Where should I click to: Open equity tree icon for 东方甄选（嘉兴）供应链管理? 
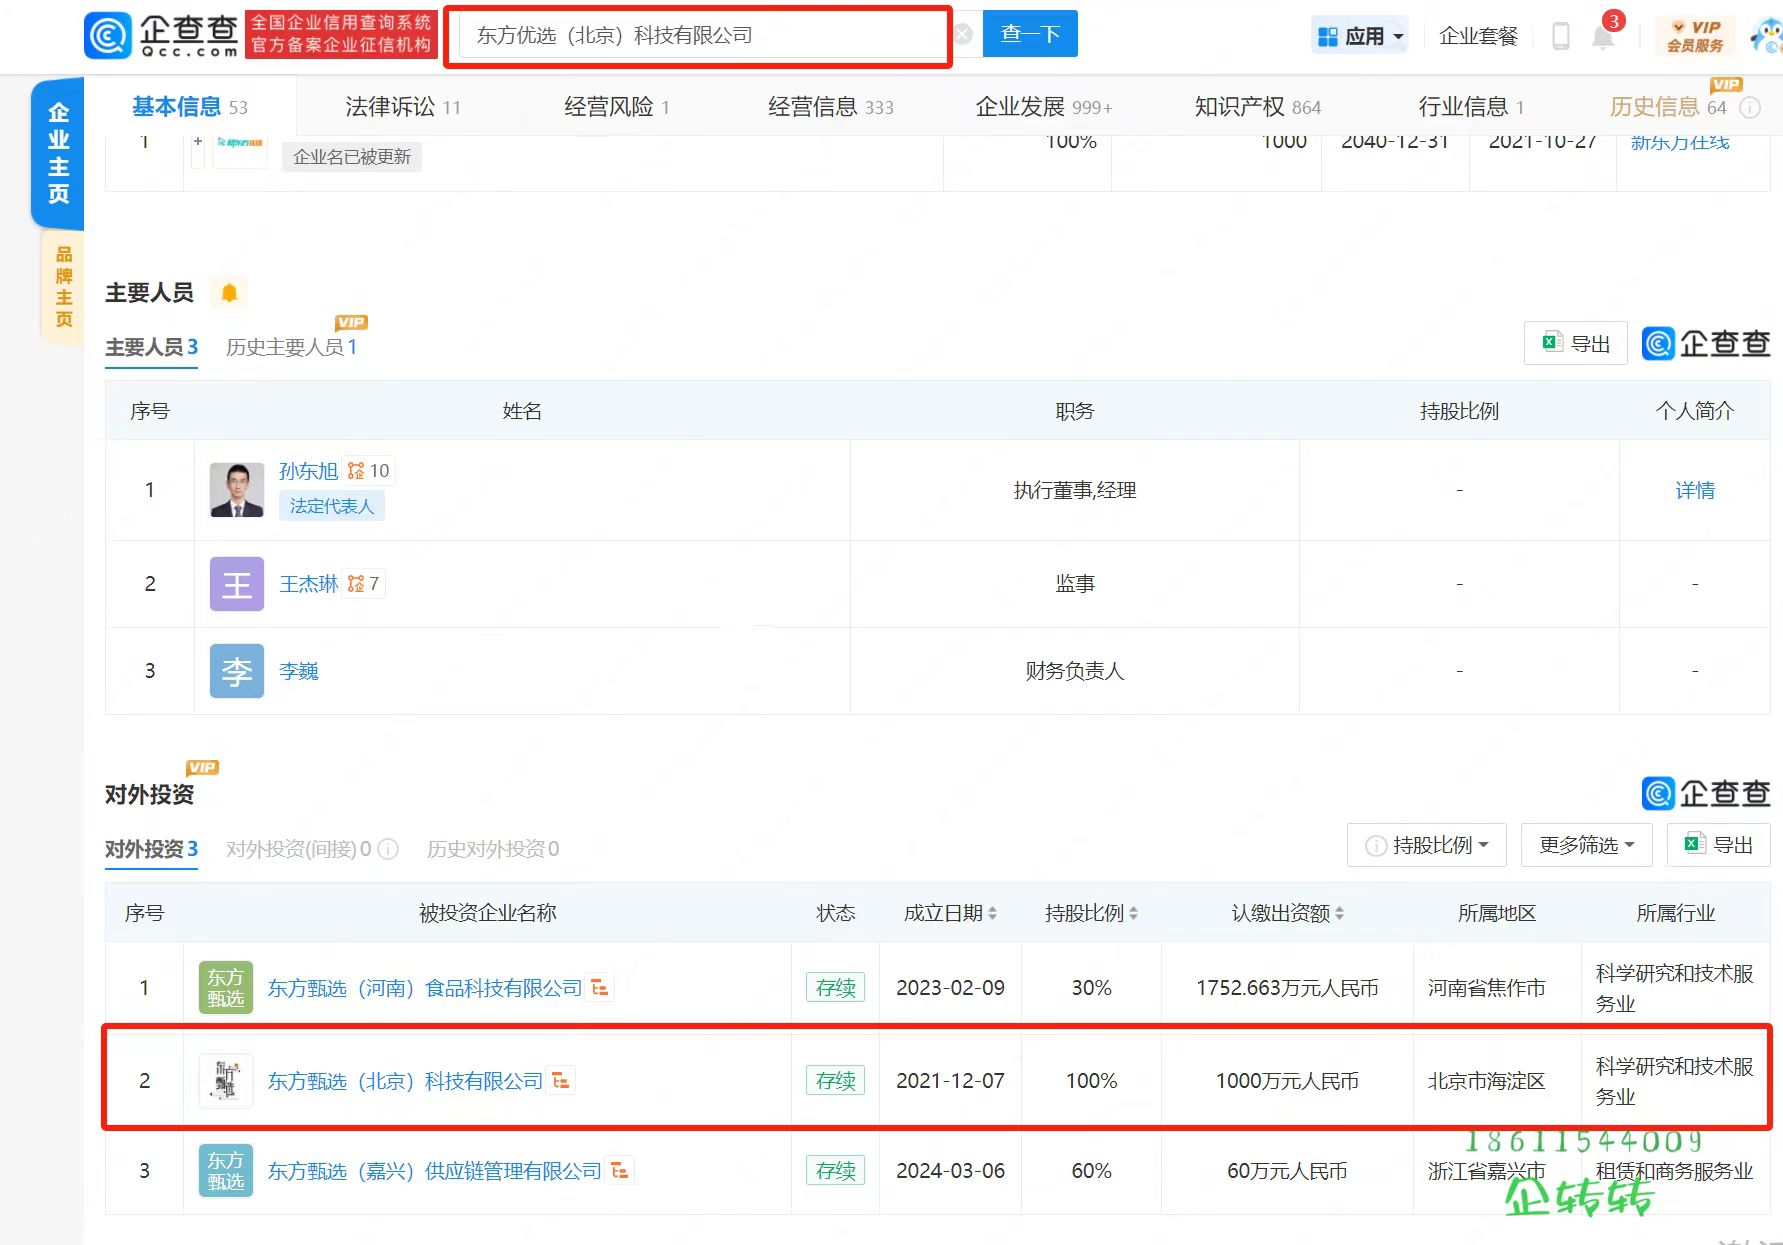tap(620, 1170)
